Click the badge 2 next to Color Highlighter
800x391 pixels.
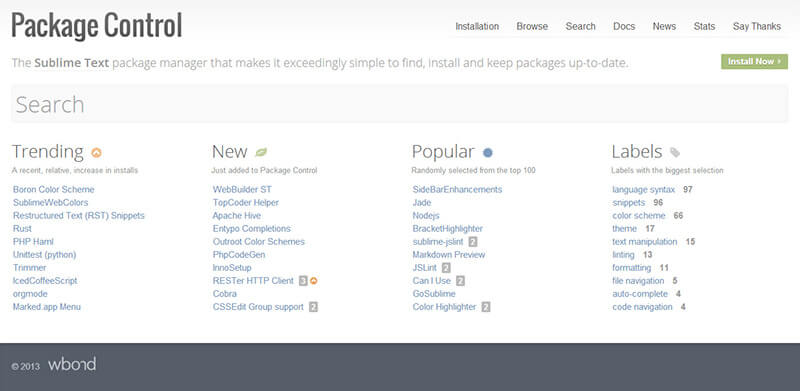[x=486, y=307]
